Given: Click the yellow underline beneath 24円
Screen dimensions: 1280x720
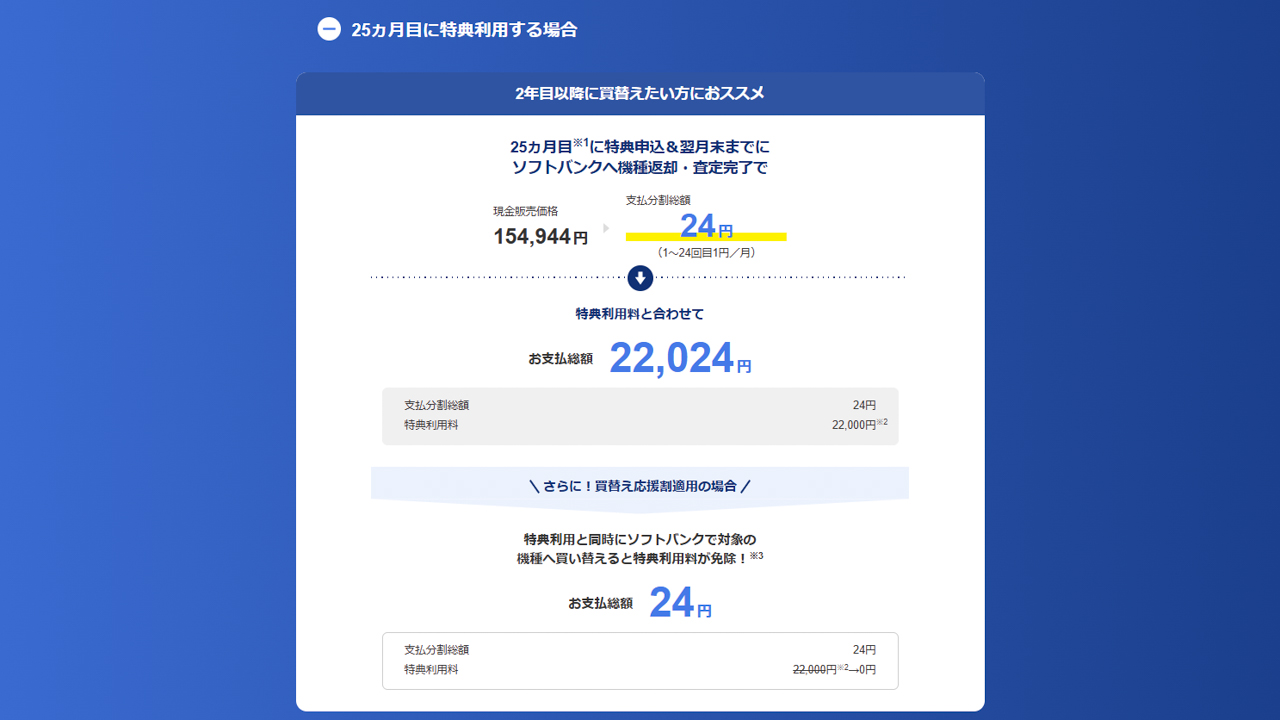Looking at the screenshot, I should pos(706,237).
